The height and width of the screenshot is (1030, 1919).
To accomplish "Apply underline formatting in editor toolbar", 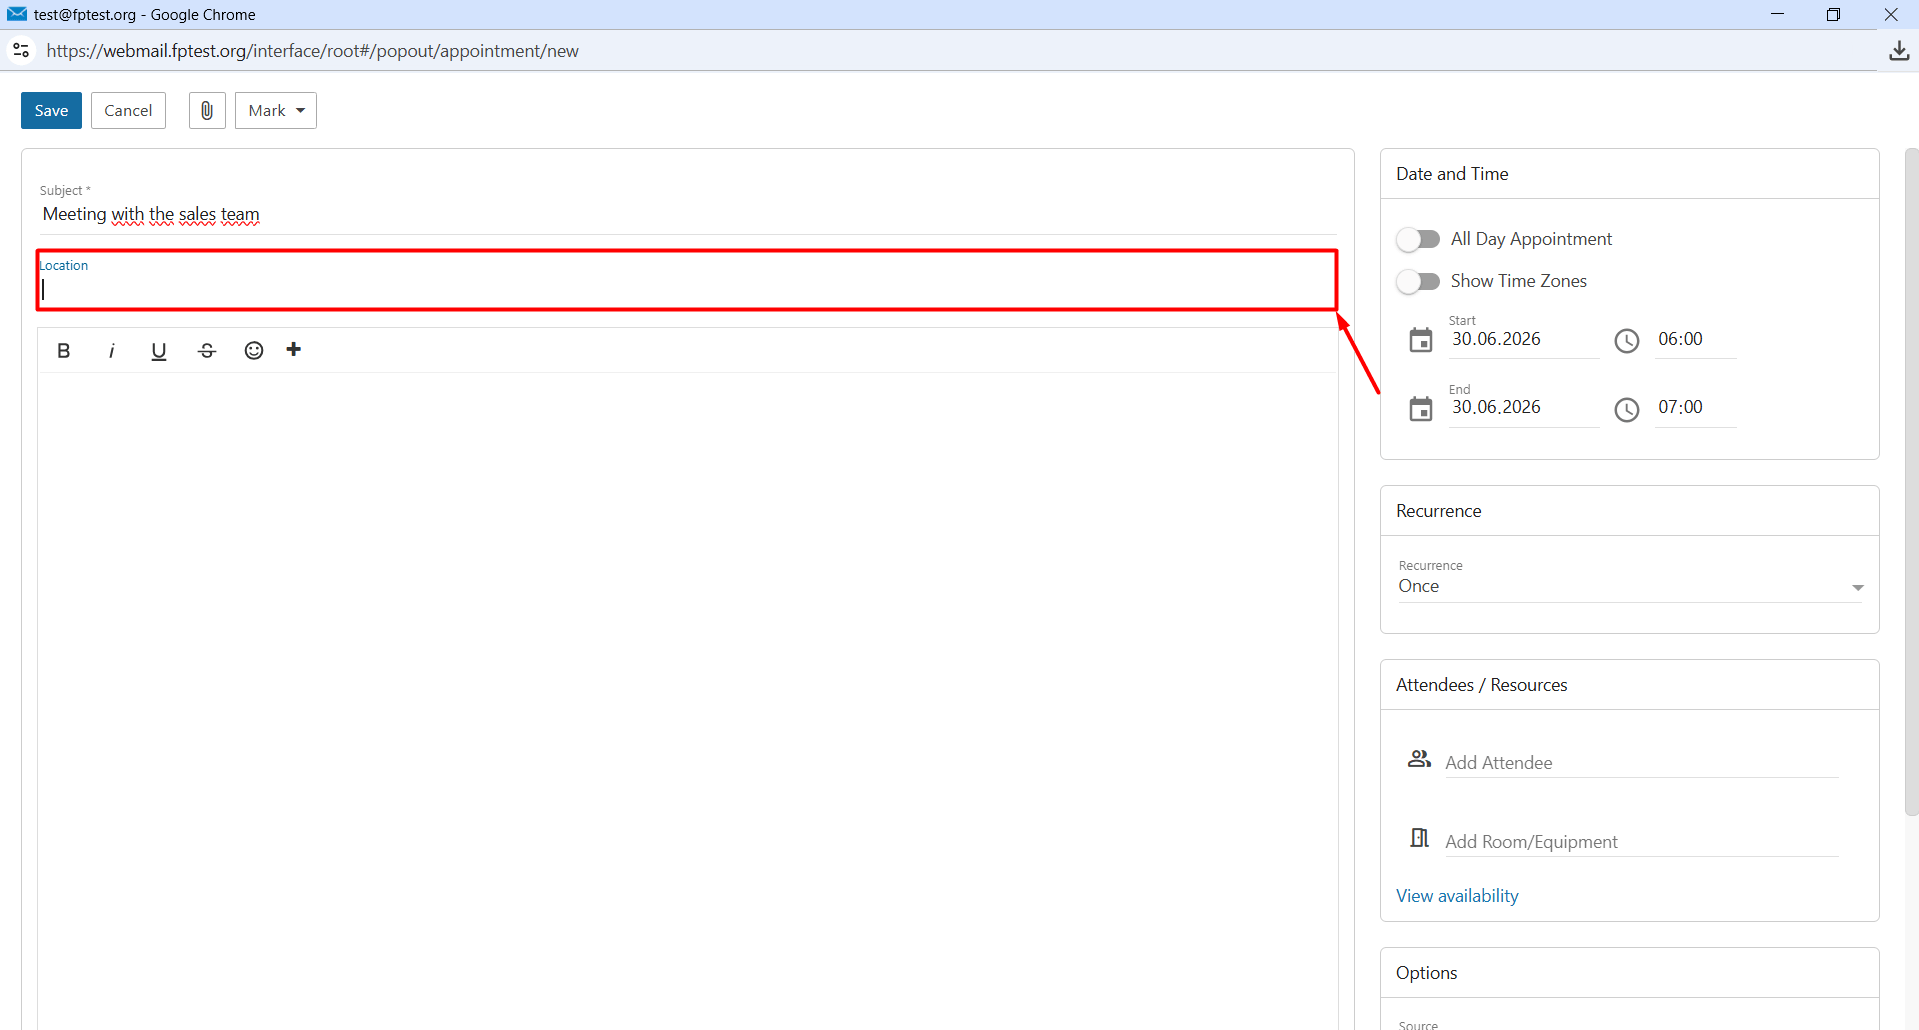I will [158, 351].
